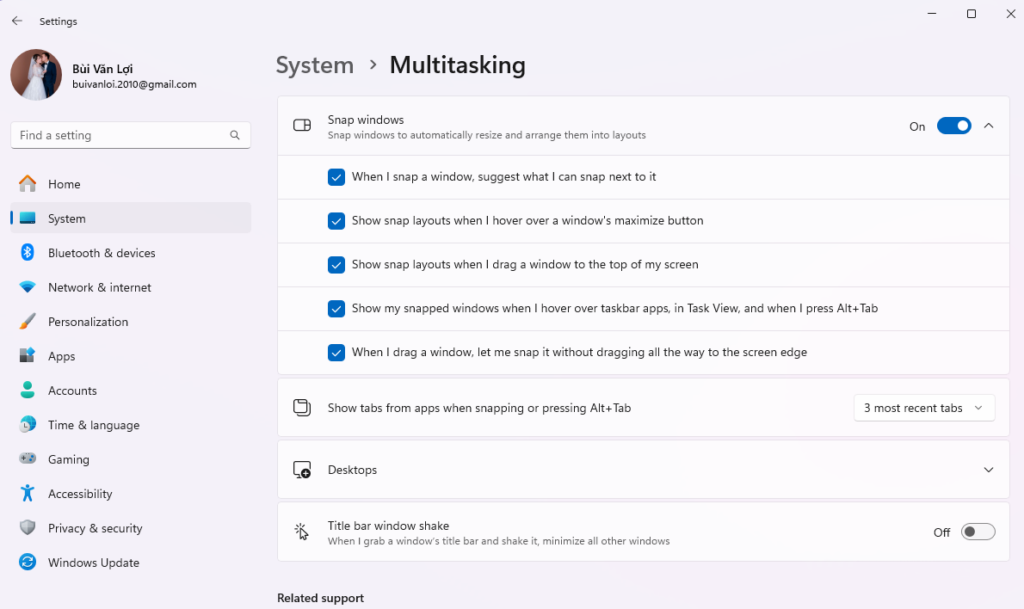Expand the Desktops section
The width and height of the screenshot is (1024, 609).
point(988,470)
